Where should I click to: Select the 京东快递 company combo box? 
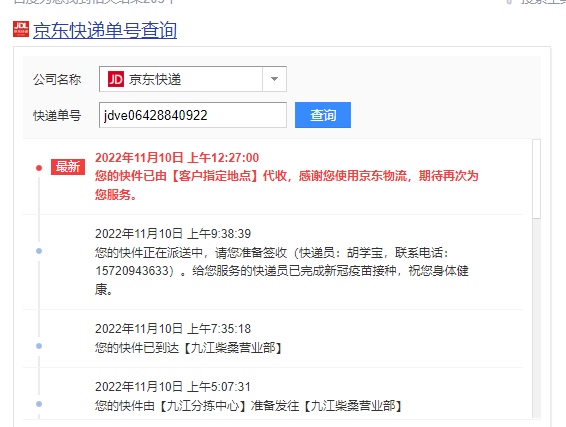193,79
